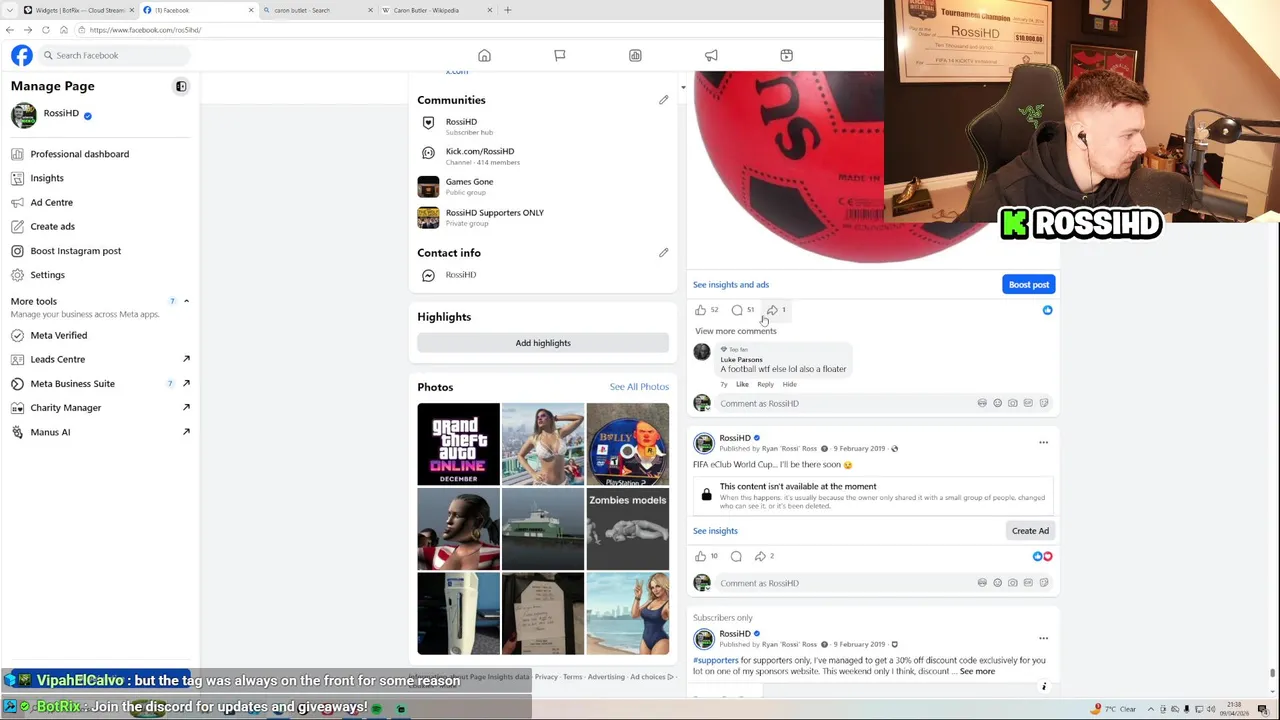Open the insights chart icon in top navigation
This screenshot has width=1280, height=720.
635,55
